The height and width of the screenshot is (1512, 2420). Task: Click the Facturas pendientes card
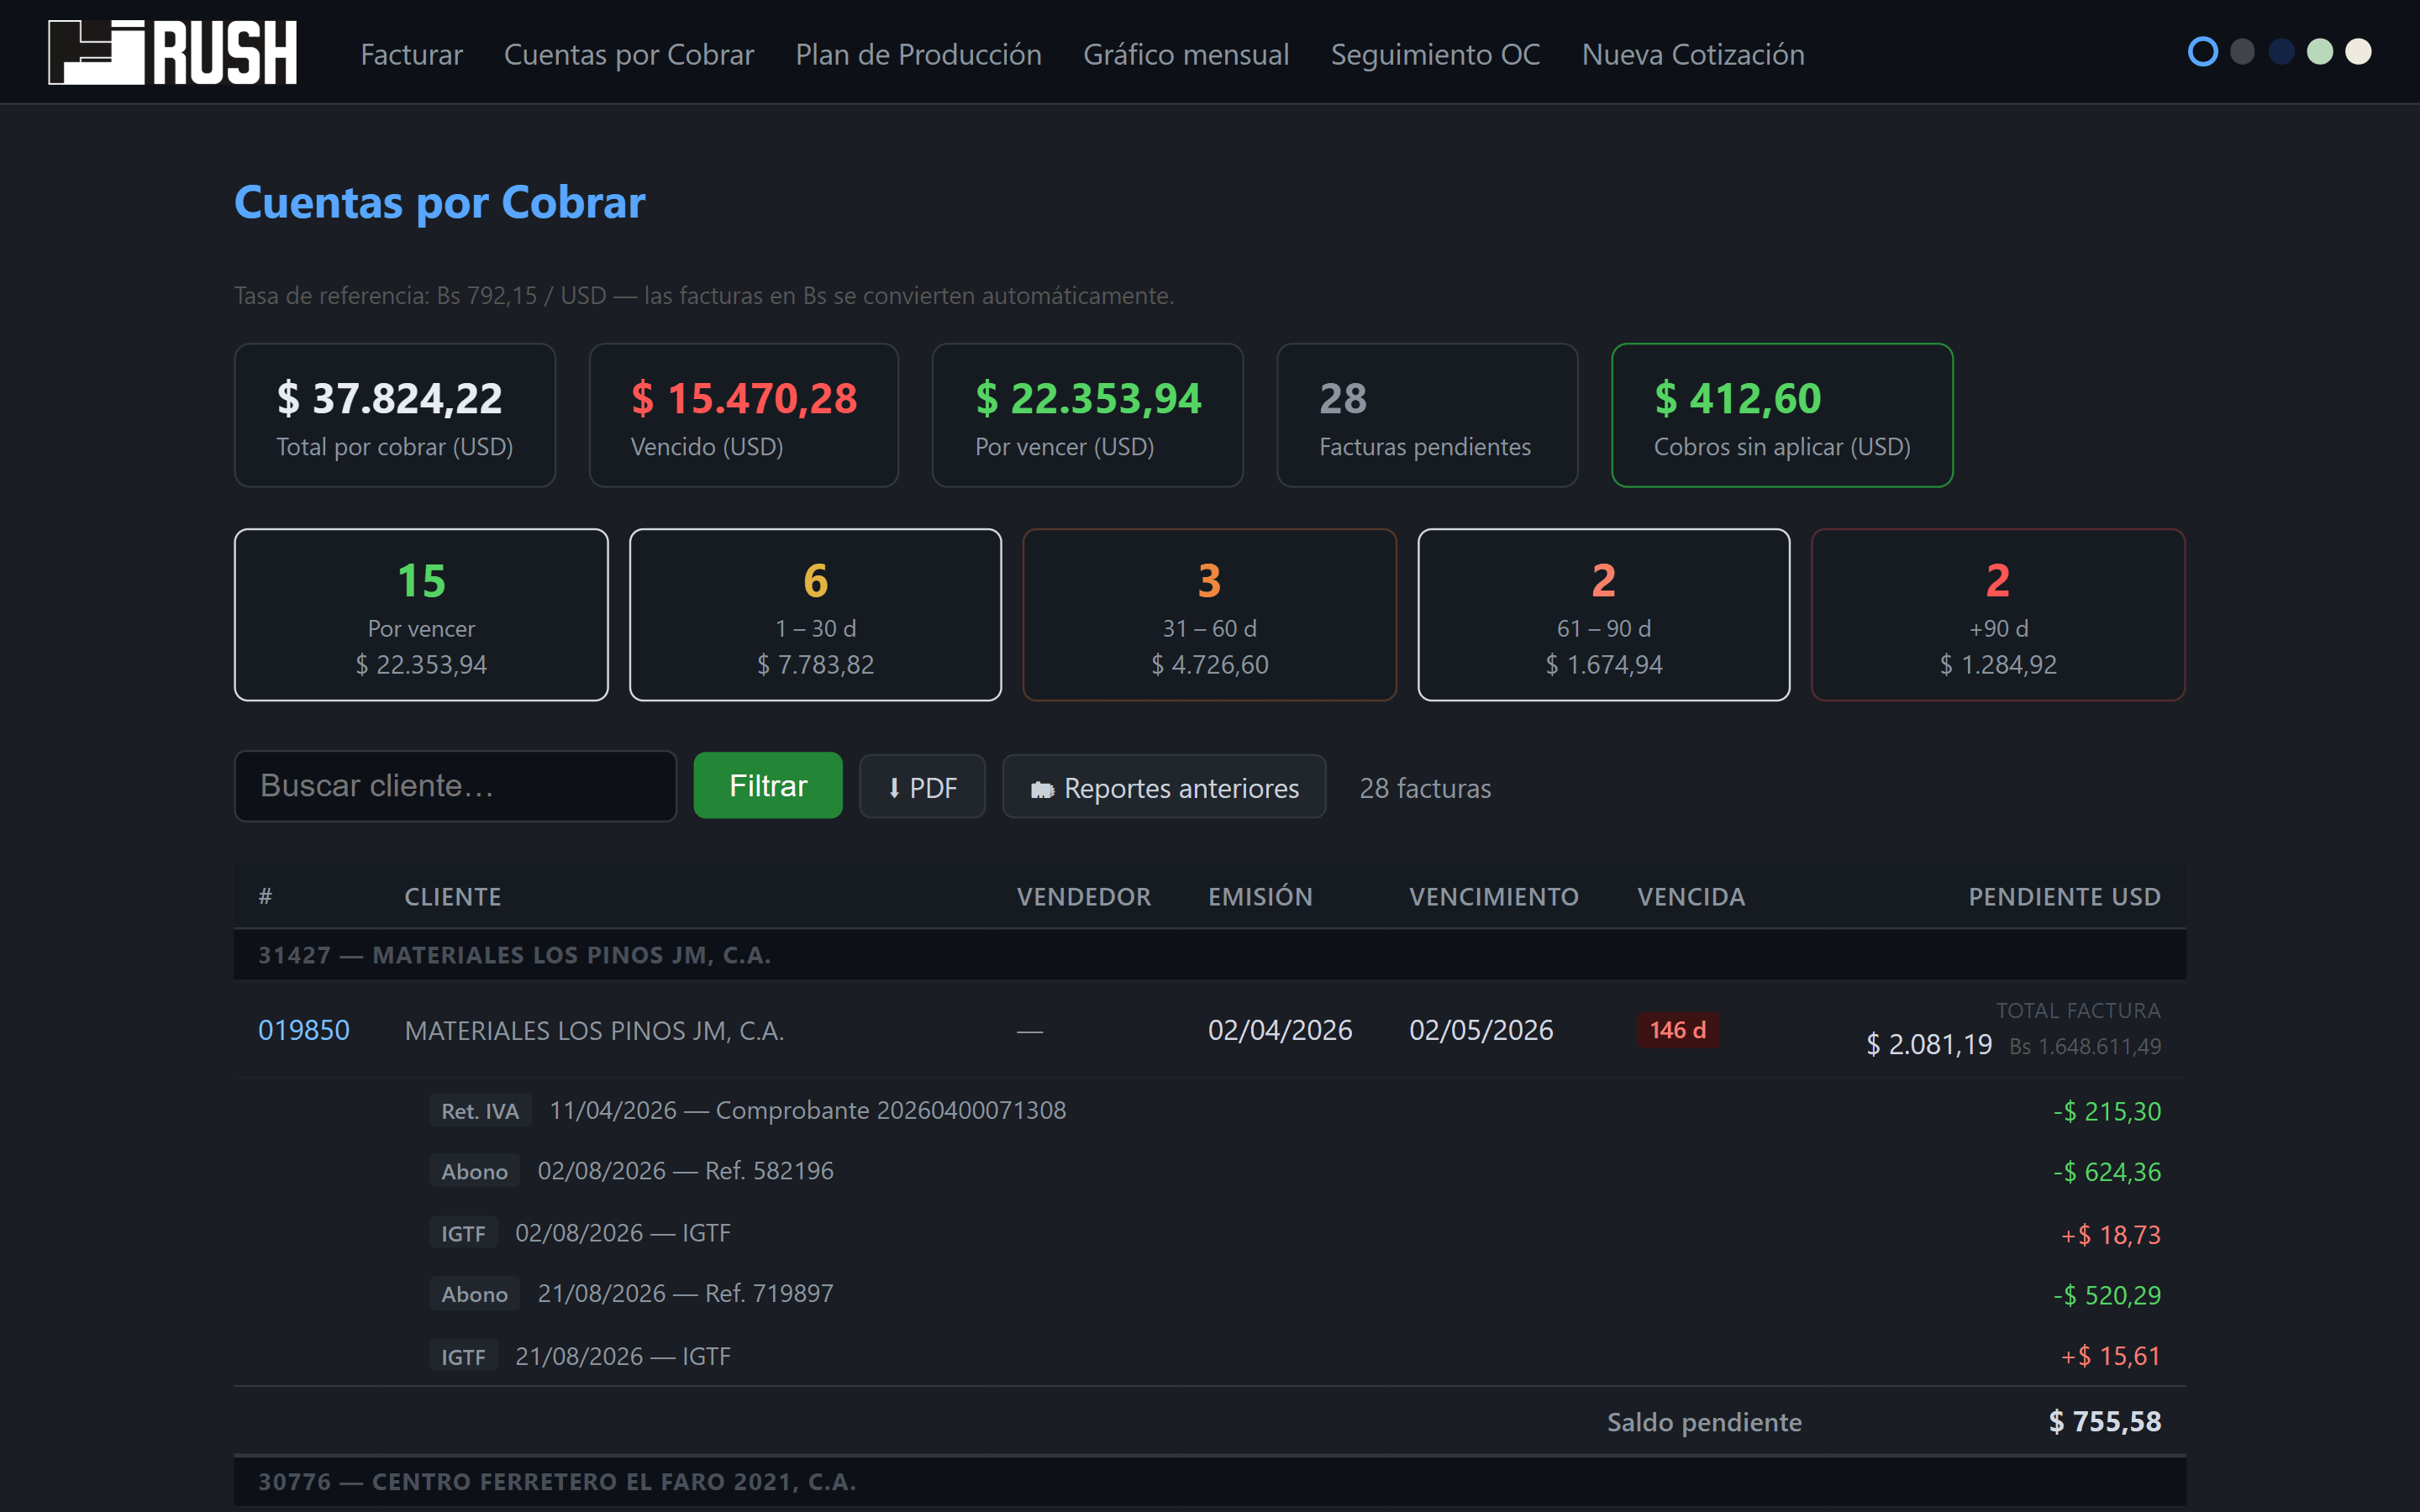point(1427,415)
